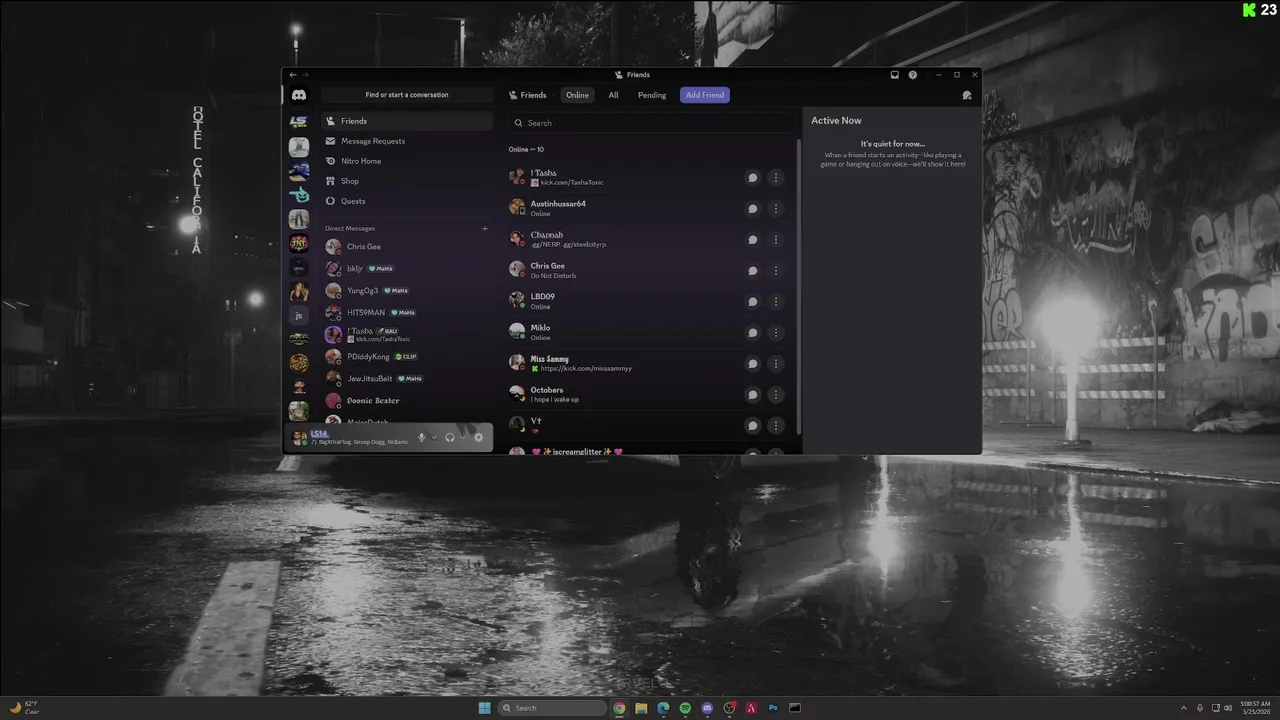Open Shop in sidebar
This screenshot has width=1280, height=720.
[407, 181]
